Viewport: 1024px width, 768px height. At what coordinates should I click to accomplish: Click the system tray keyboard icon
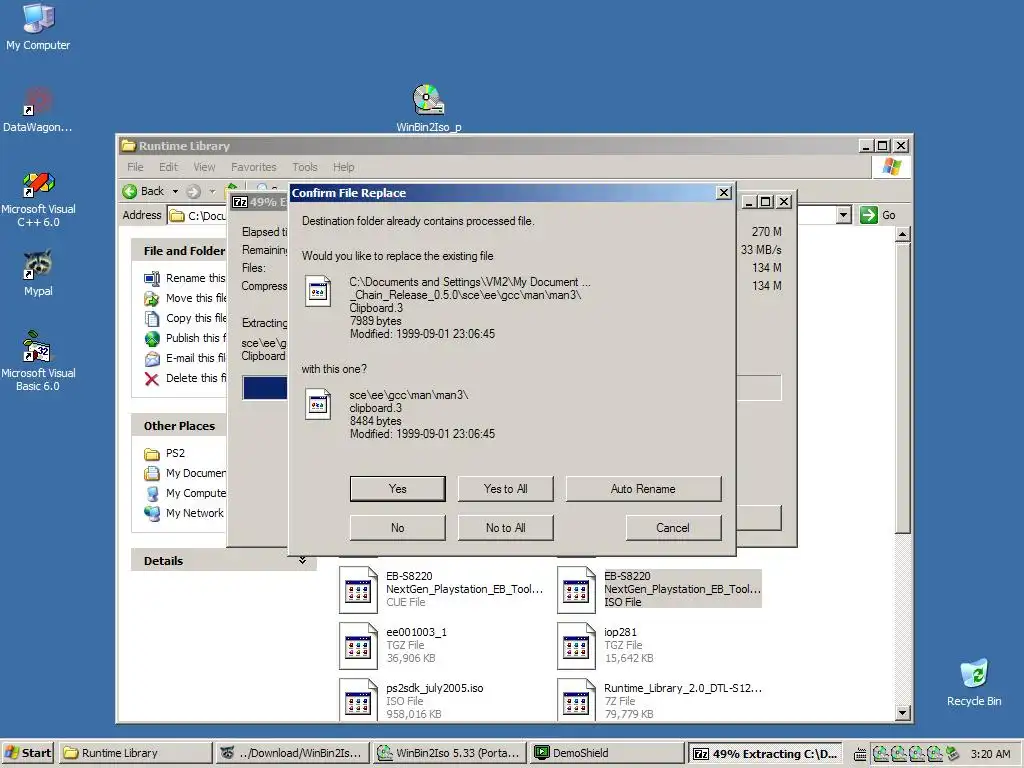click(860, 754)
